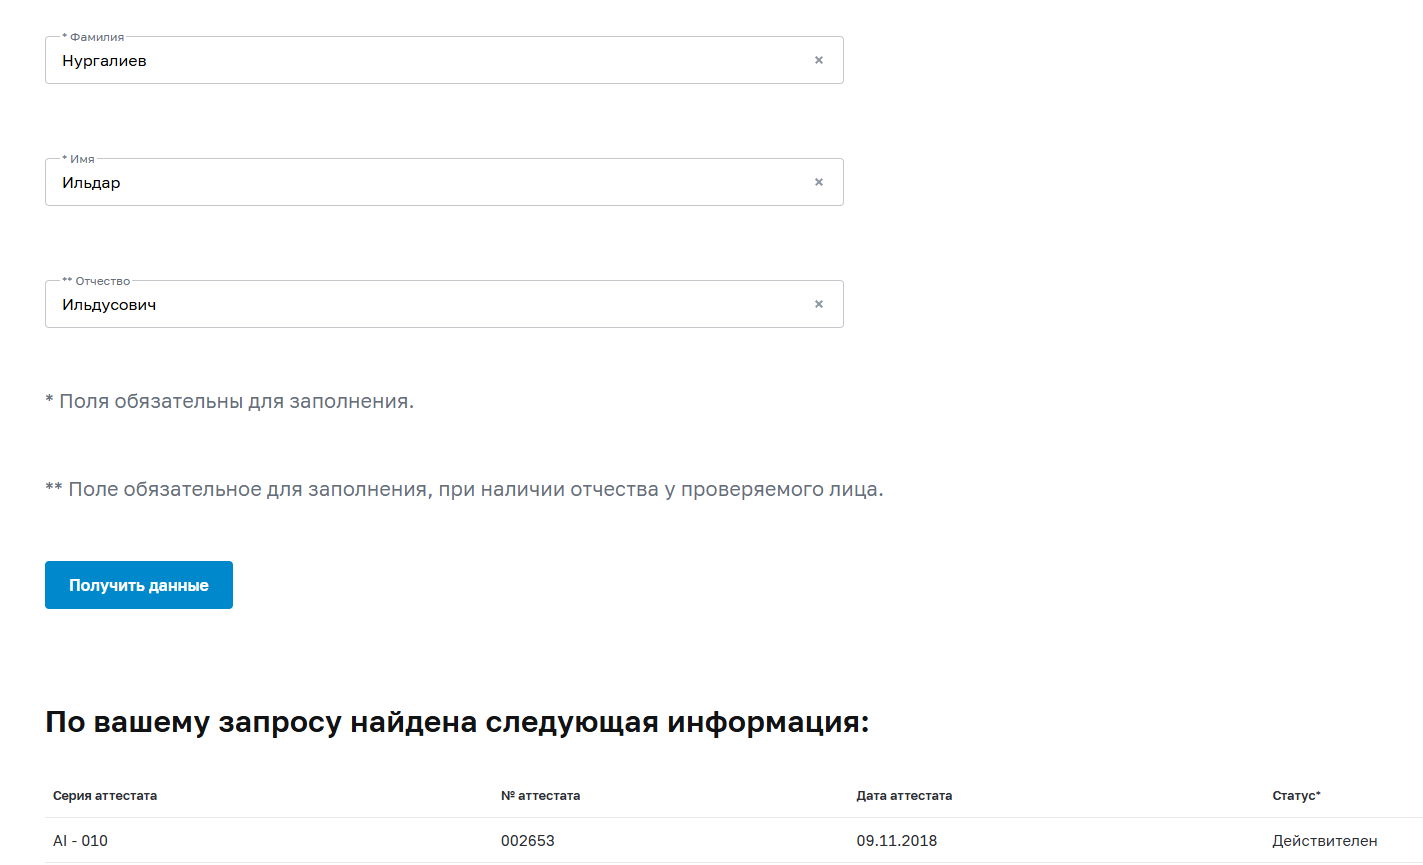
Task: Select the Статус column header
Action: pyautogui.click(x=1296, y=796)
